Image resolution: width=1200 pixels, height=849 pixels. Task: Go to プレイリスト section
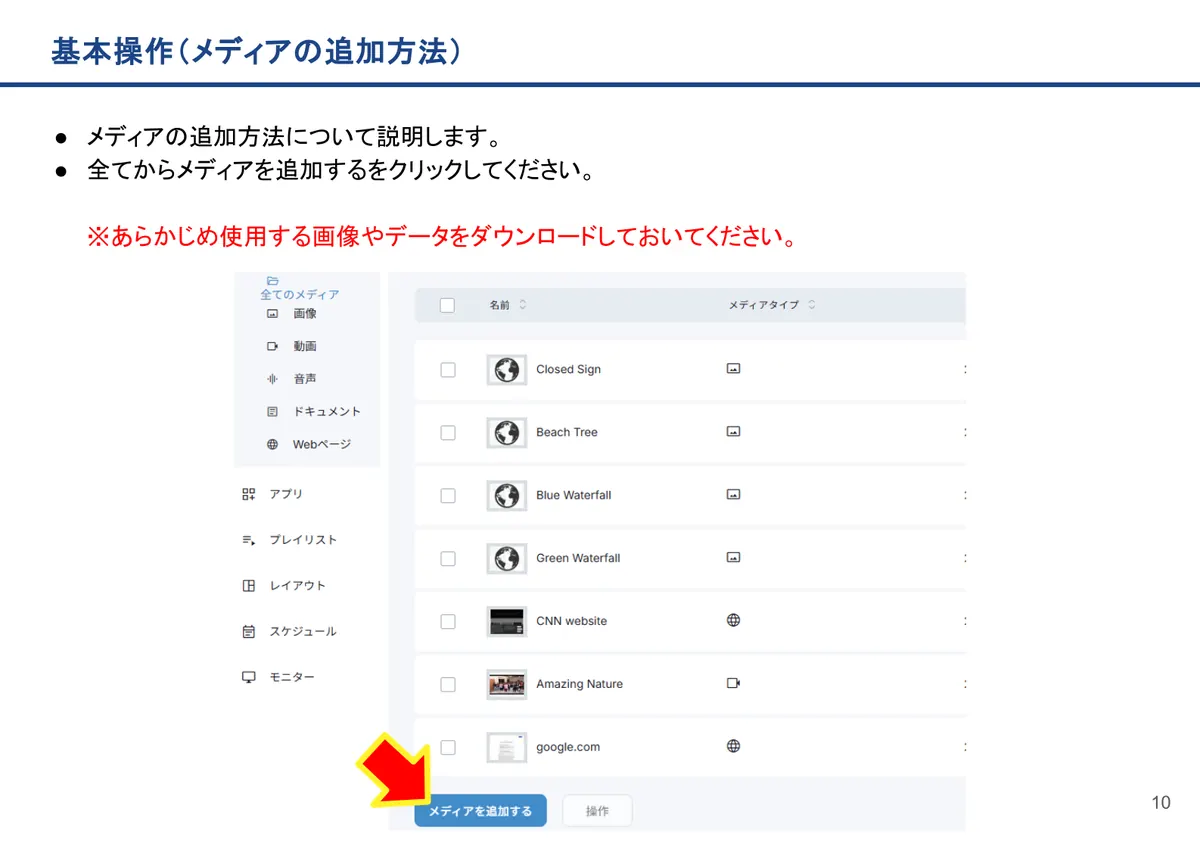point(303,540)
